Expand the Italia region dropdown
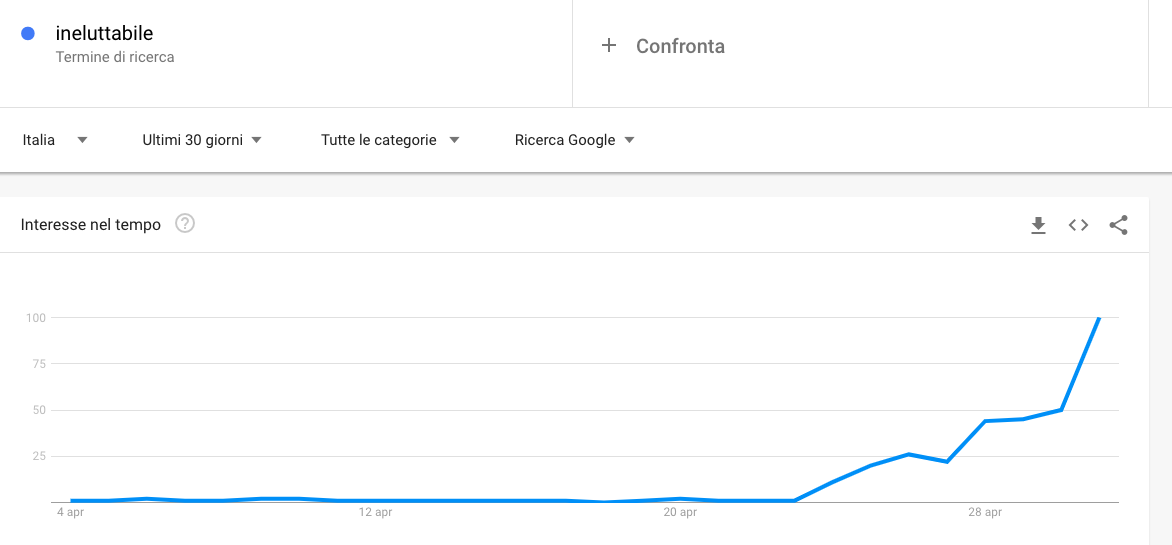The image size is (1172, 545). coord(55,140)
